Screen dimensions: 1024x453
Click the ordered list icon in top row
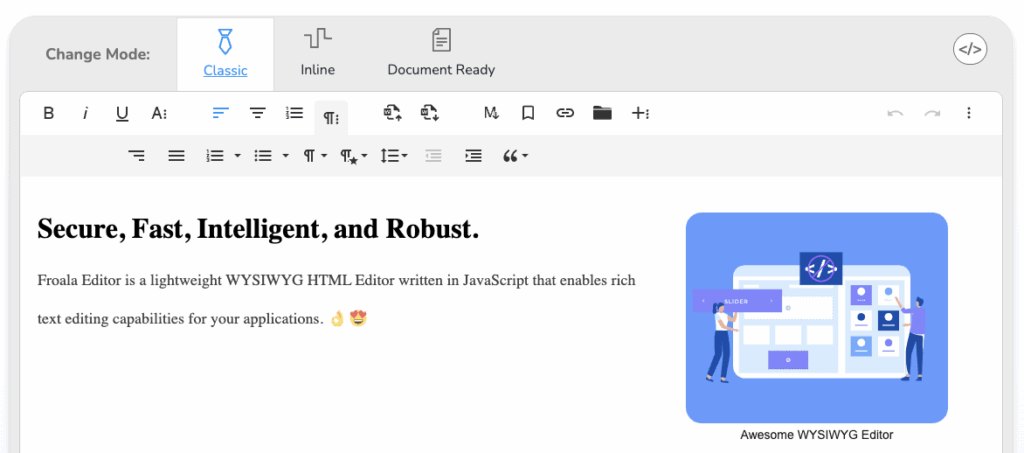[295, 113]
